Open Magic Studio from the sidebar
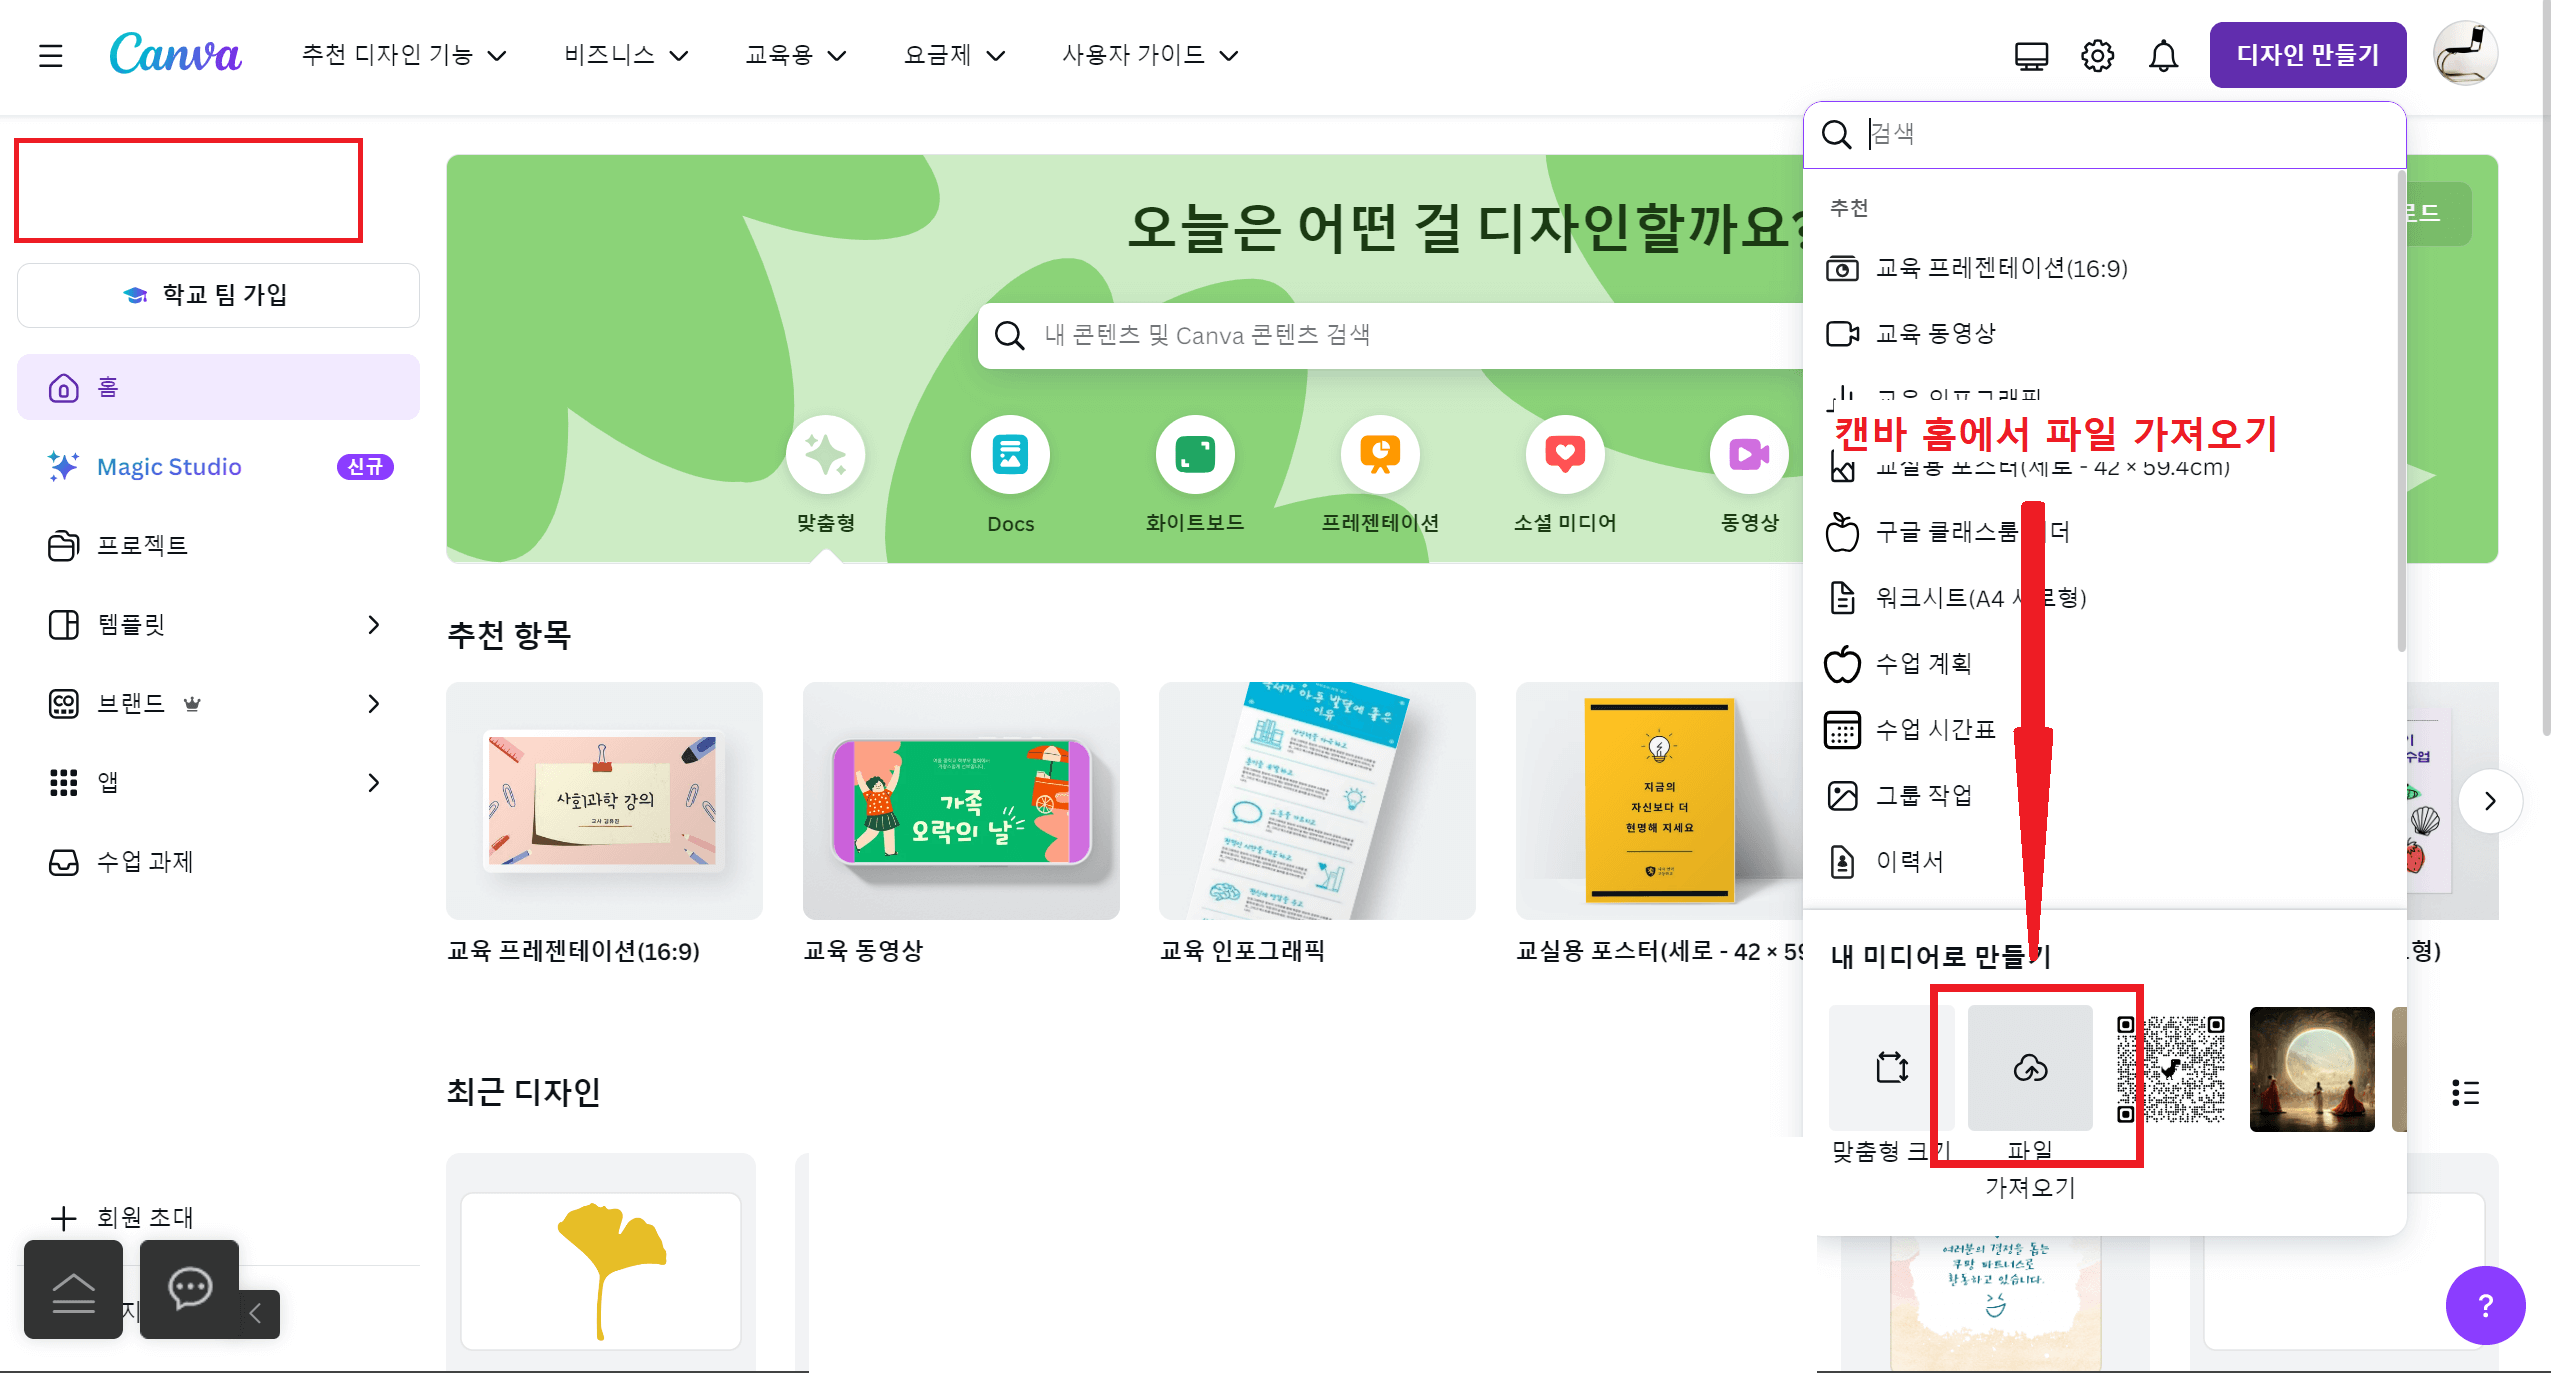This screenshot has height=1373, width=2551. coord(167,466)
